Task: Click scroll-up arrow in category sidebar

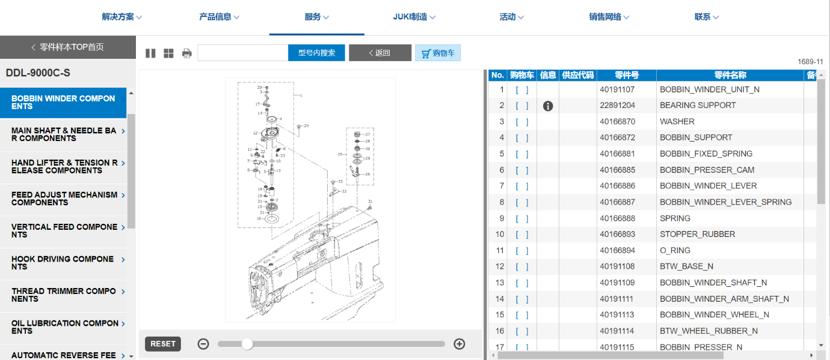Action: click(131, 93)
